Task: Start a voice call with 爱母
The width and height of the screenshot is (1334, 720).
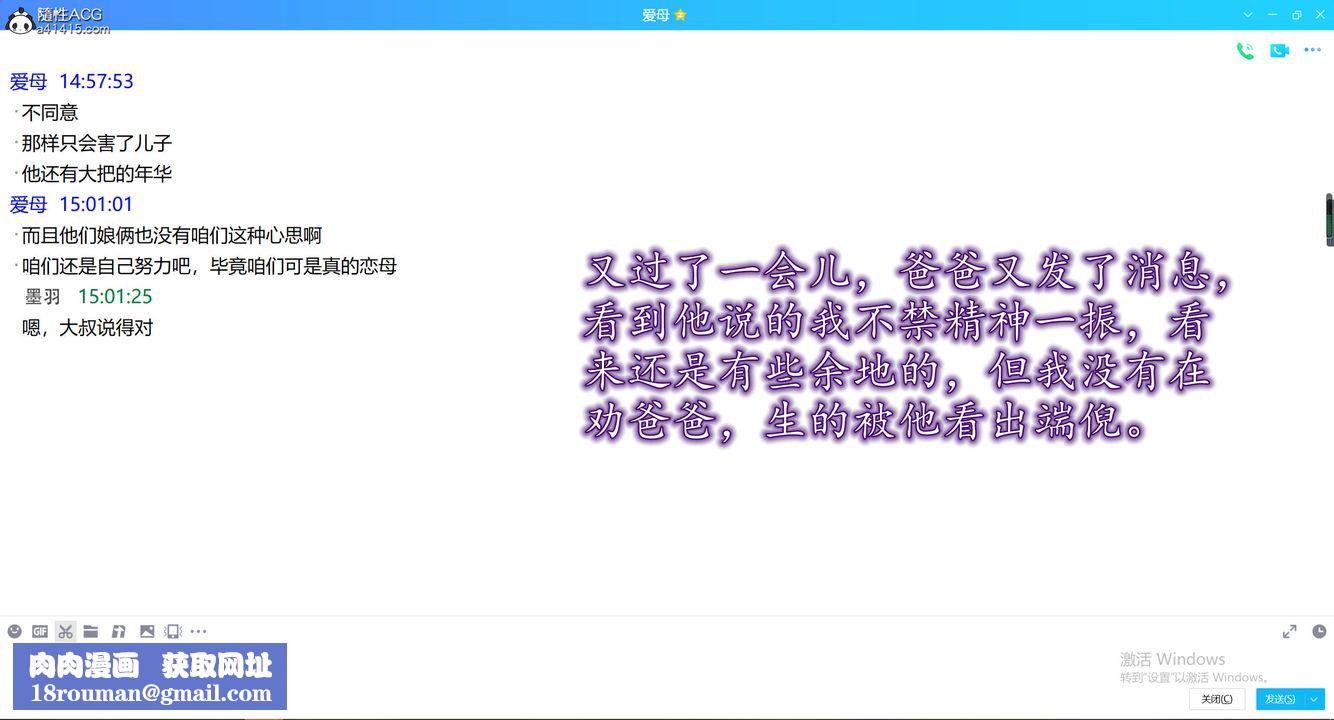Action: 1245,49
